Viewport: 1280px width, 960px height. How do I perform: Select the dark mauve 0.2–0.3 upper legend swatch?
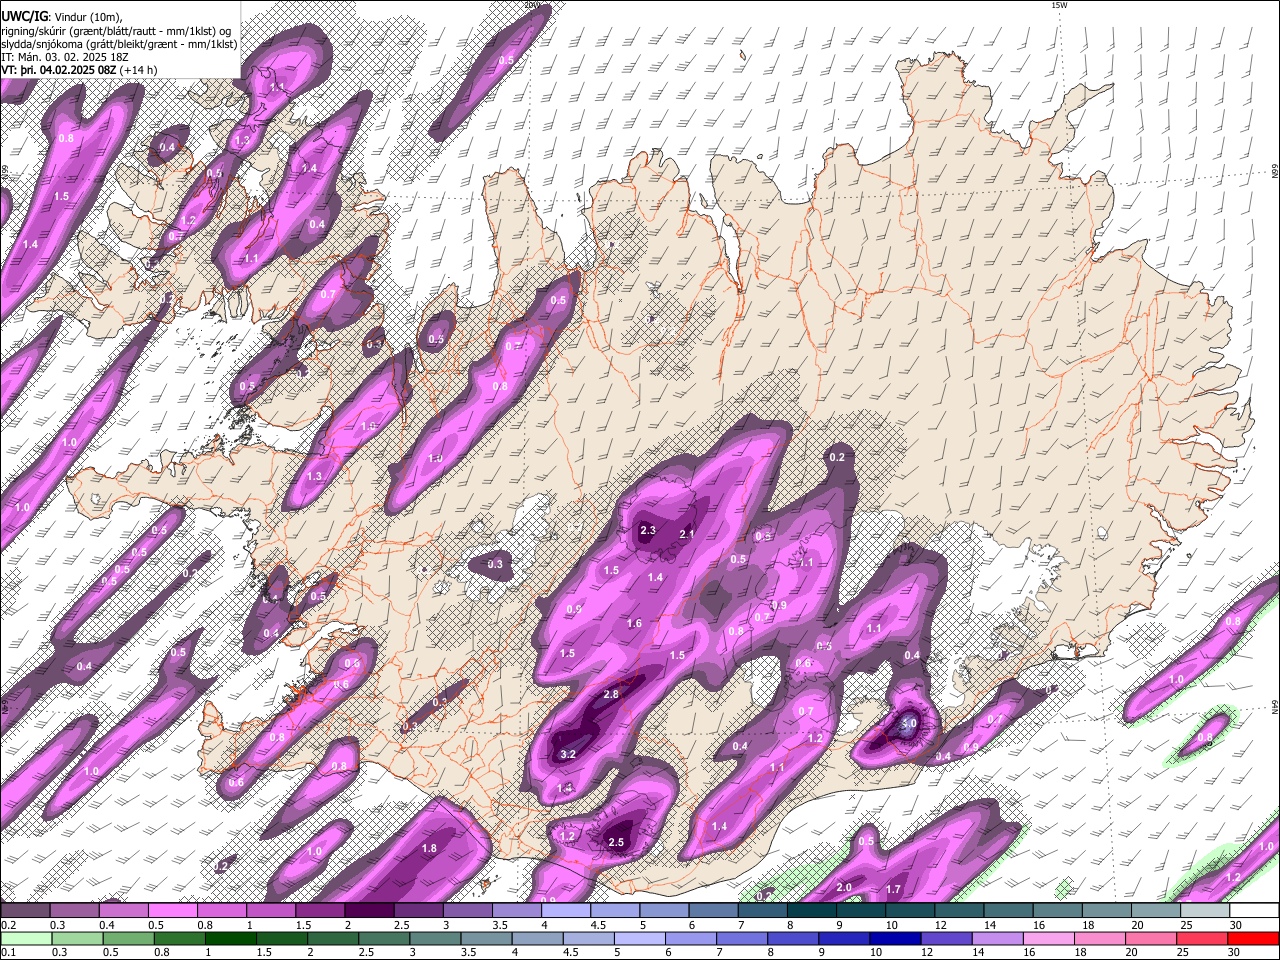point(25,911)
